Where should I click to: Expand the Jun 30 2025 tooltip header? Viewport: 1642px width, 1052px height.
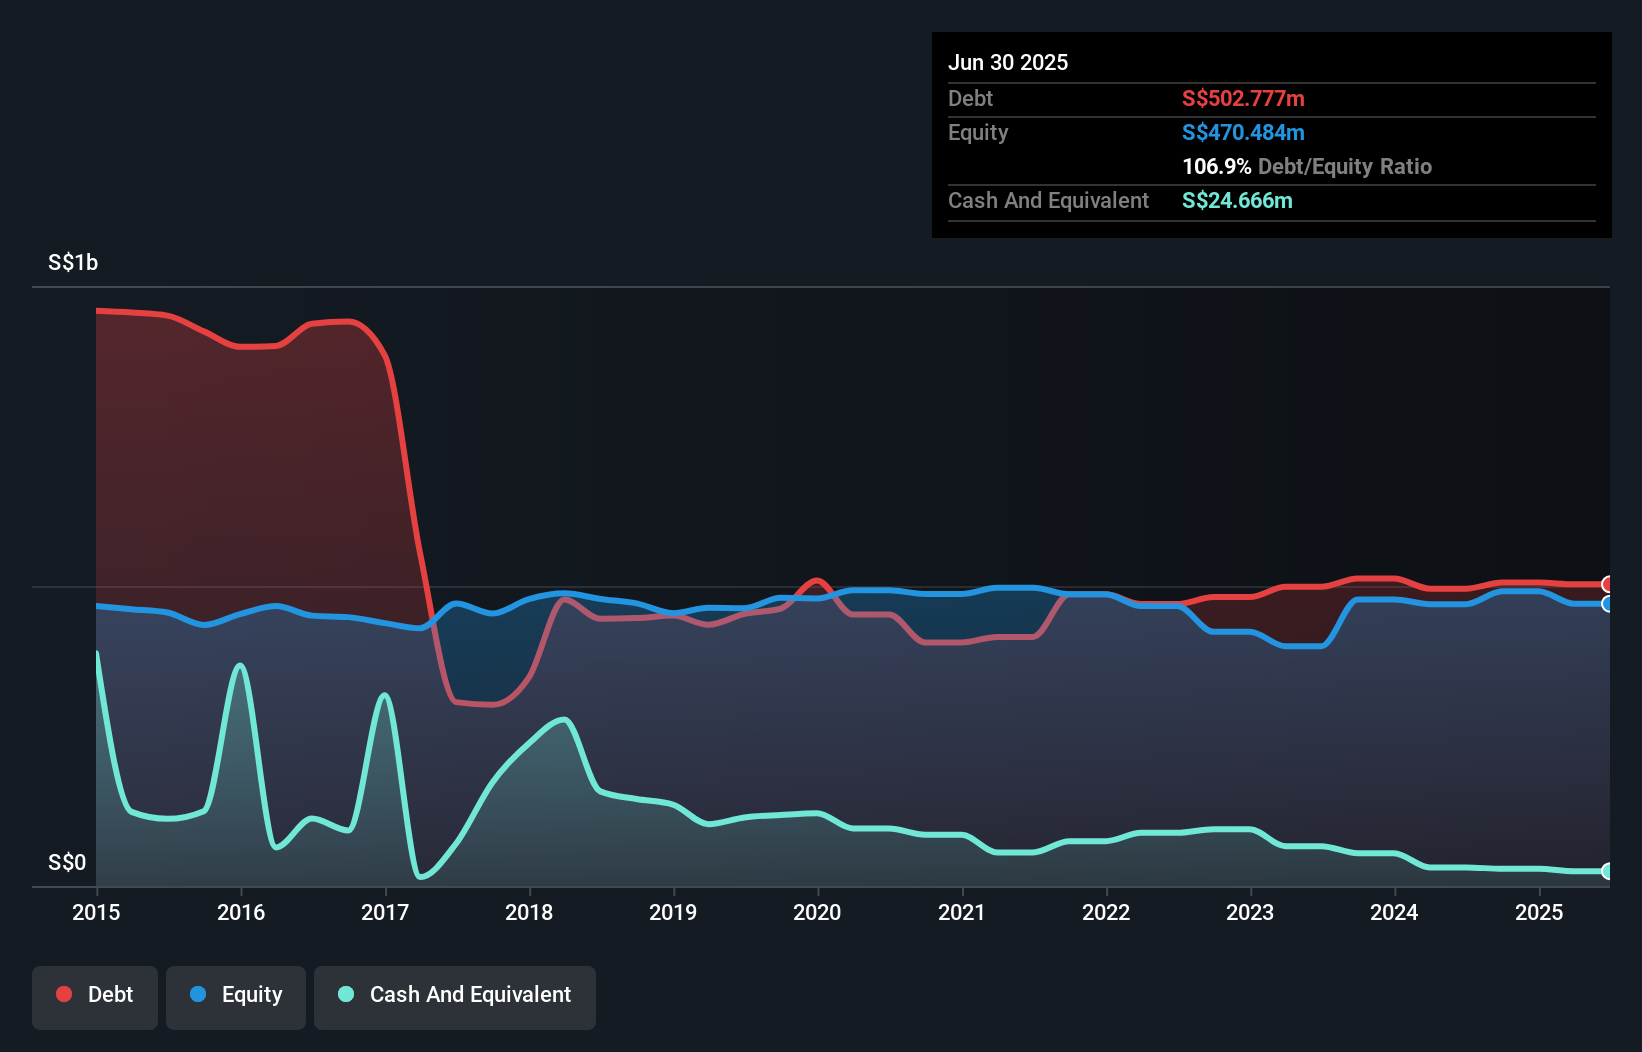click(1008, 62)
